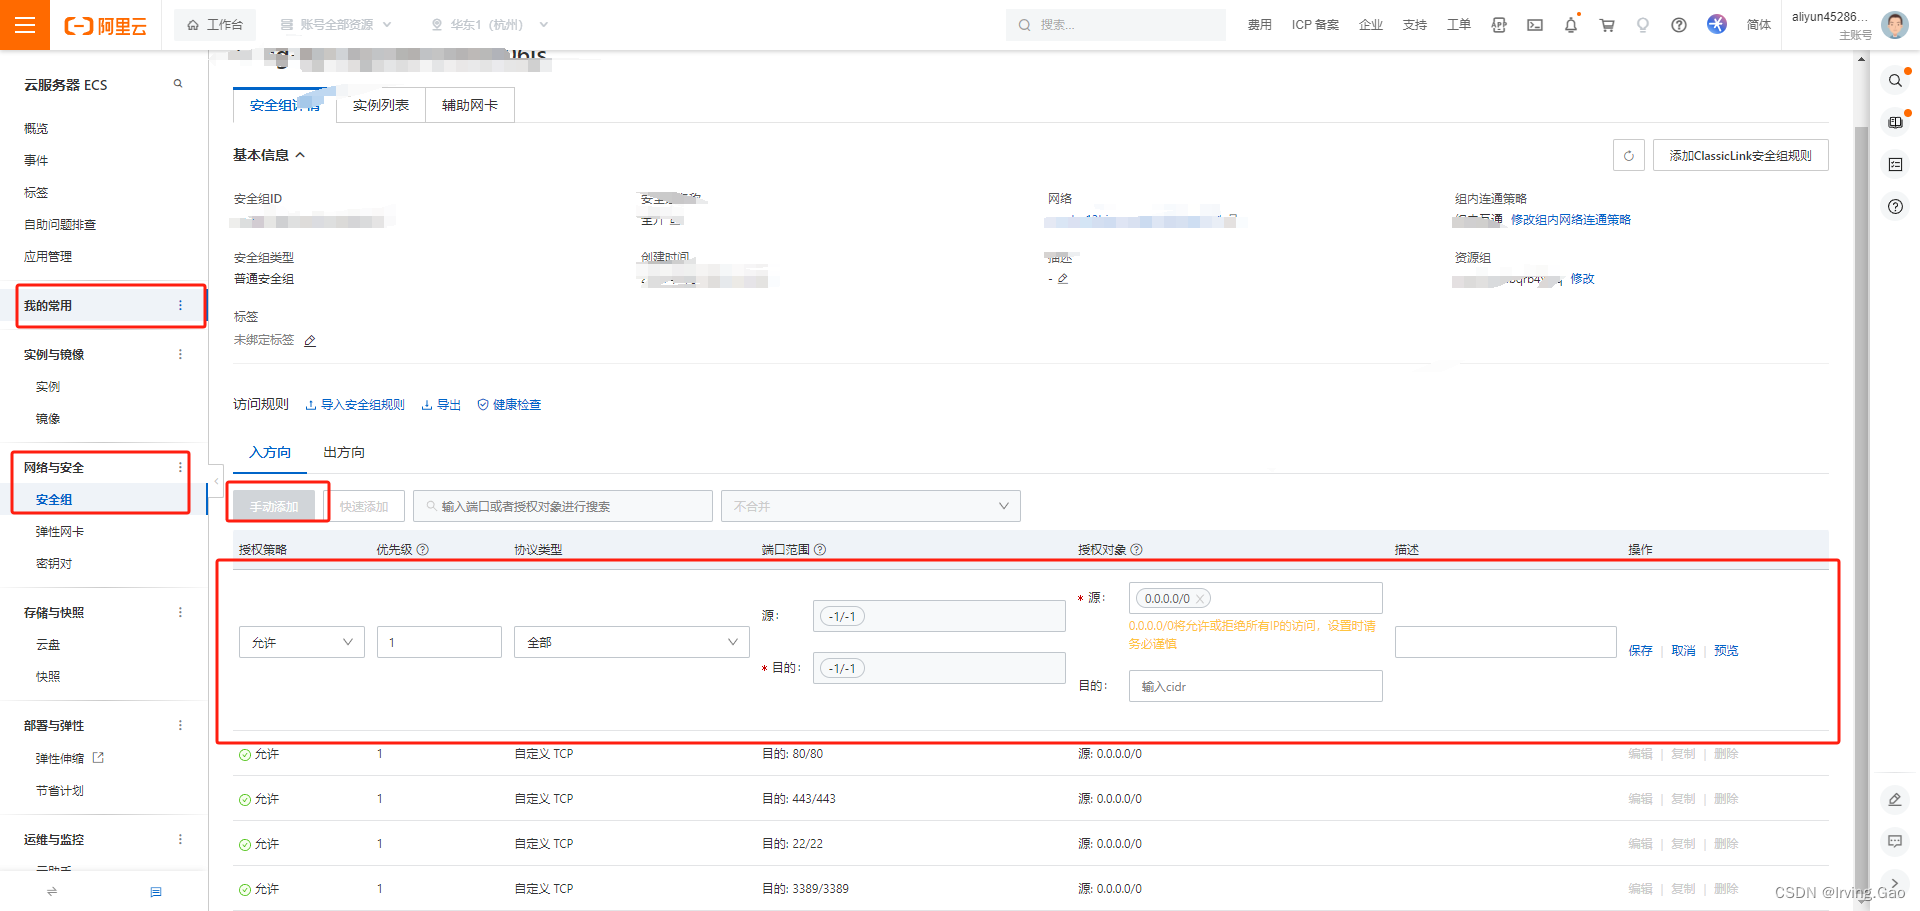Edit tags with the pencil icon

(310, 341)
